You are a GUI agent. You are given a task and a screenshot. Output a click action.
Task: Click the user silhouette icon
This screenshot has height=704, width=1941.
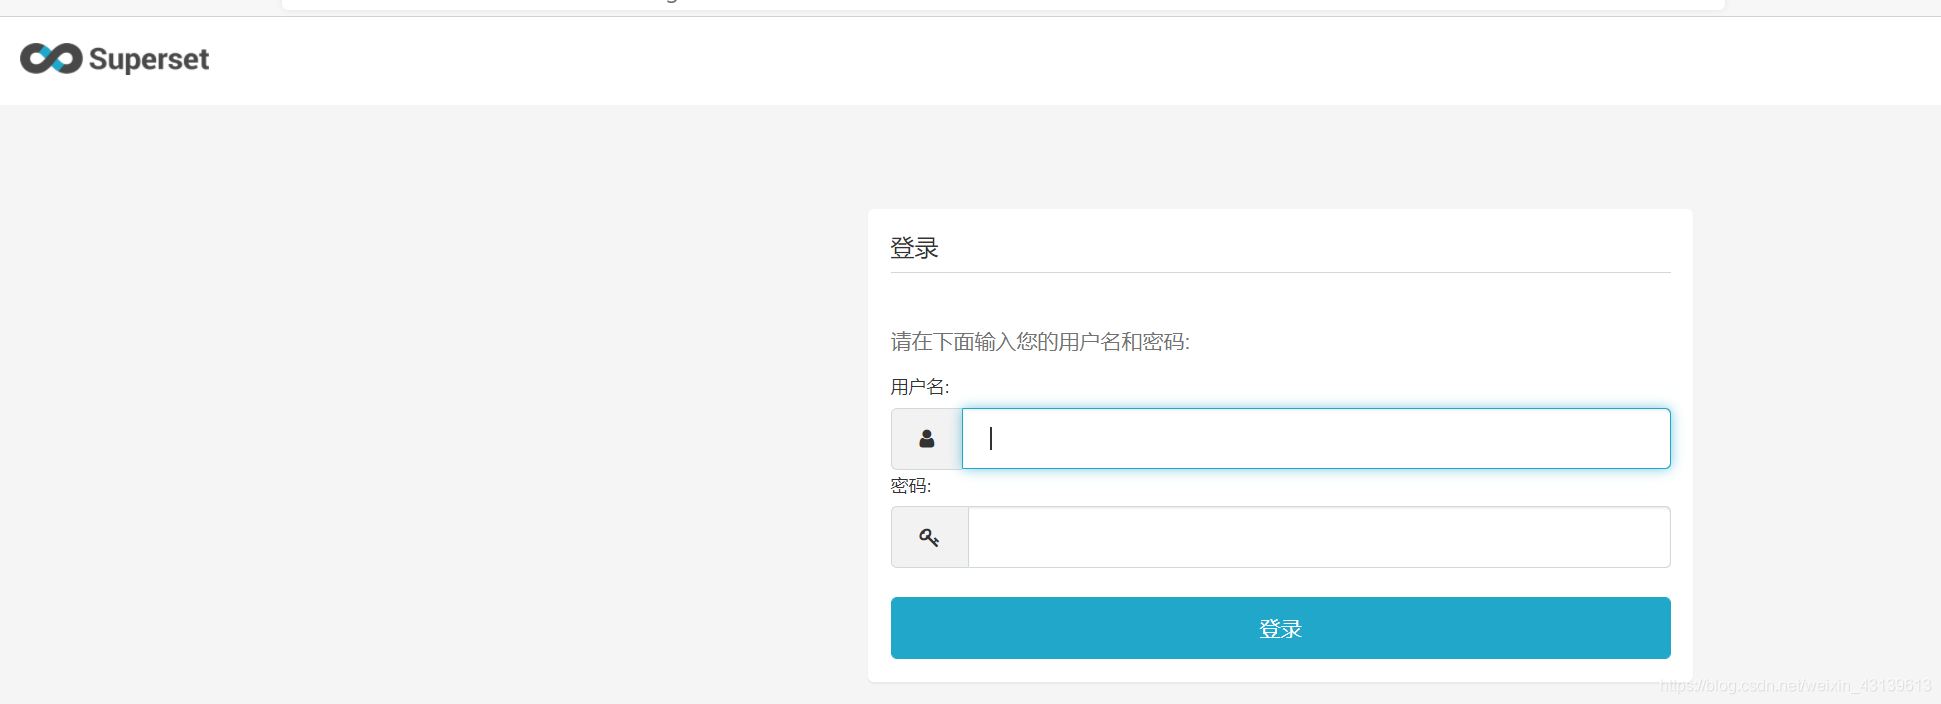click(x=927, y=439)
